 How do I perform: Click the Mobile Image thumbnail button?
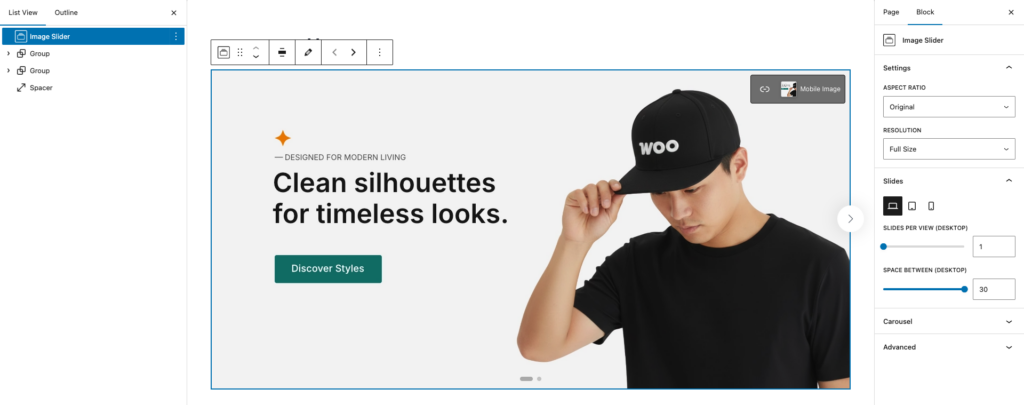click(810, 89)
